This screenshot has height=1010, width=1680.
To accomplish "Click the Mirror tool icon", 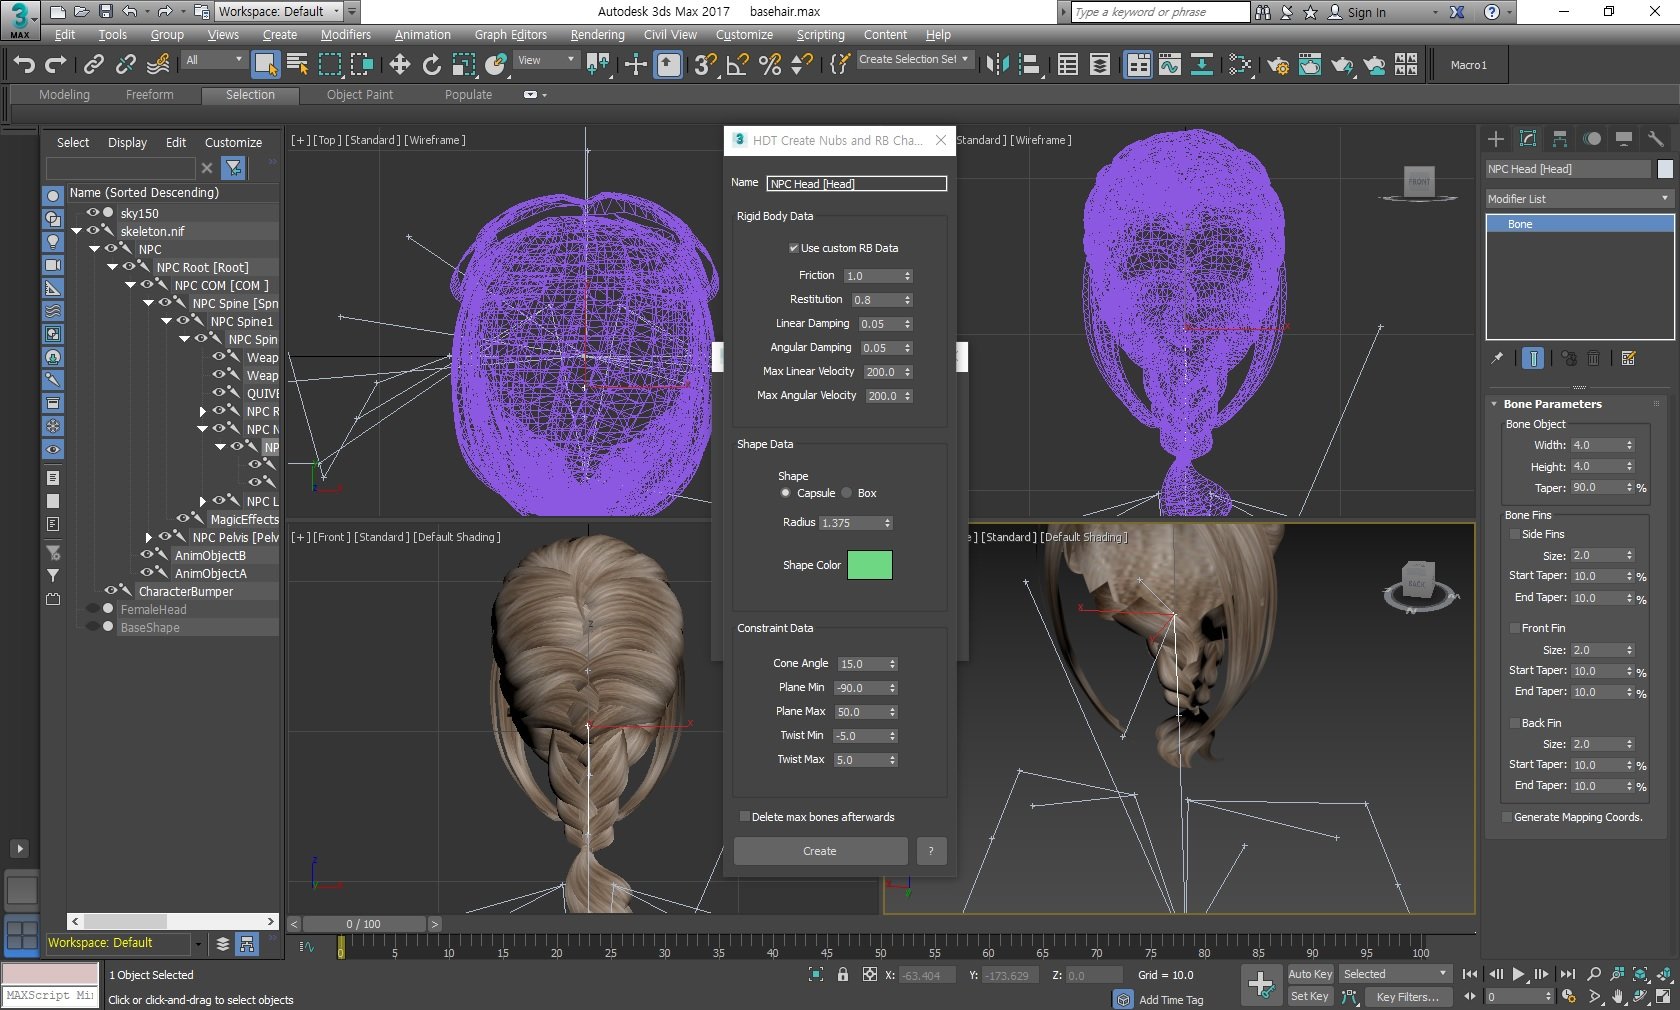I will 997,65.
